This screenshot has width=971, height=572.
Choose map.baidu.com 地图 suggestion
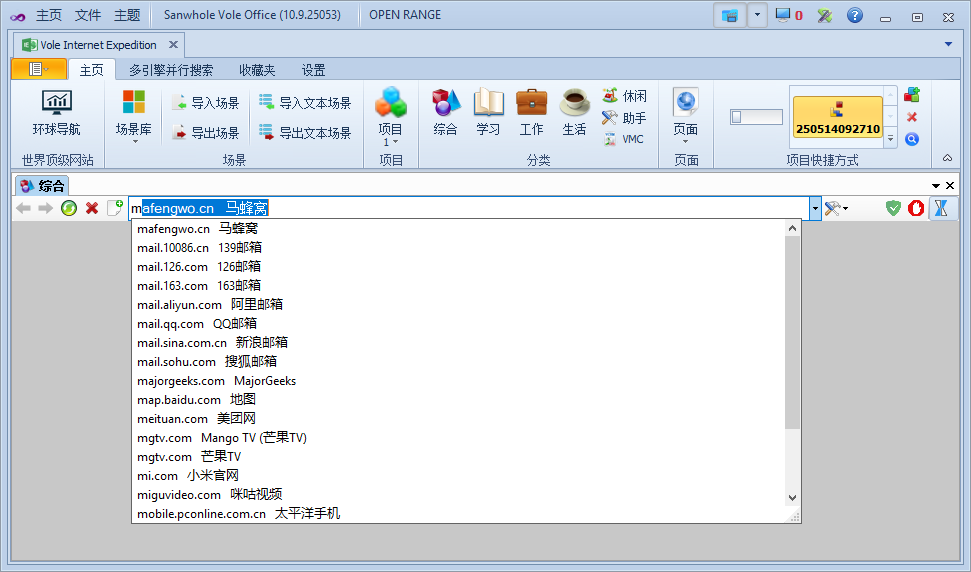pos(458,400)
